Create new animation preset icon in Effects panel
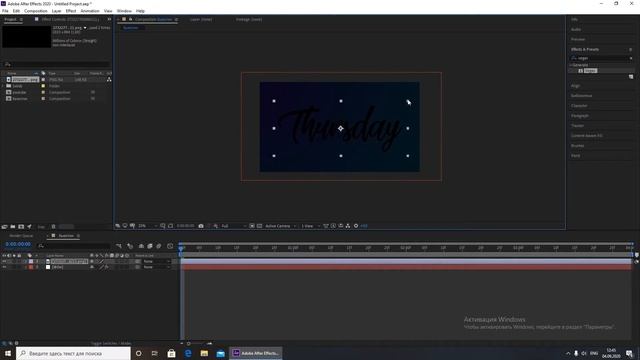The image size is (640, 360). 631,77
